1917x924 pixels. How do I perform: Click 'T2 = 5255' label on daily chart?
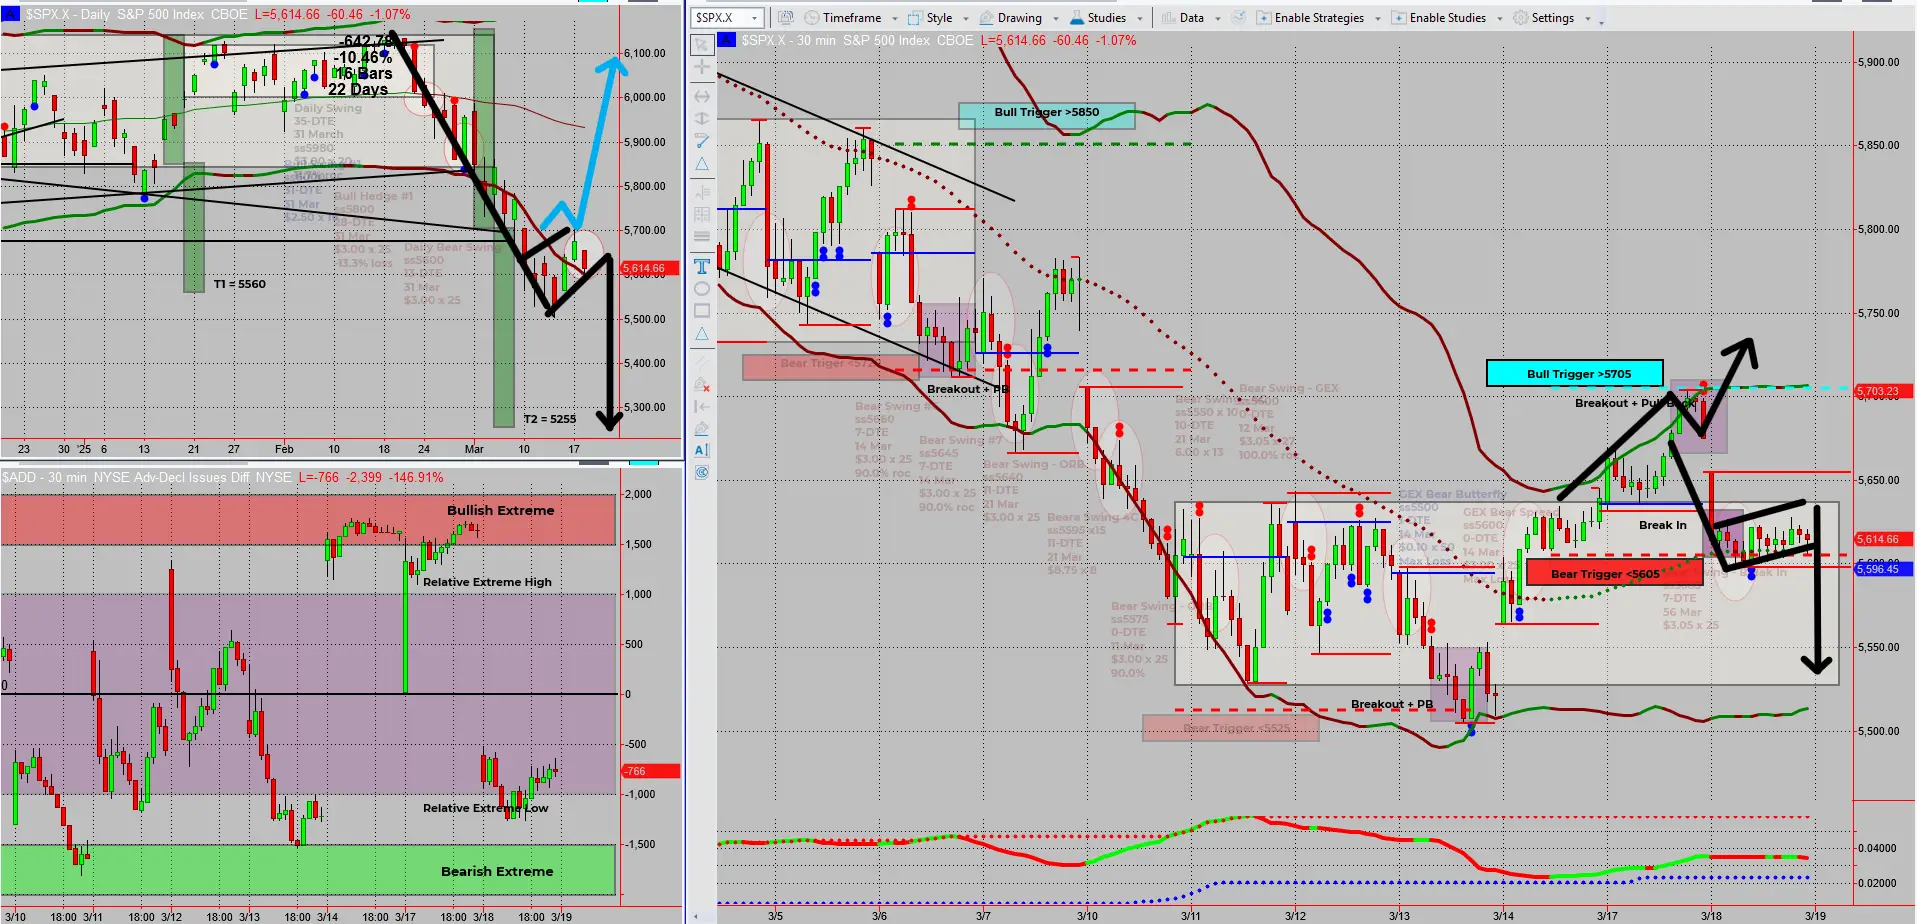550,419
